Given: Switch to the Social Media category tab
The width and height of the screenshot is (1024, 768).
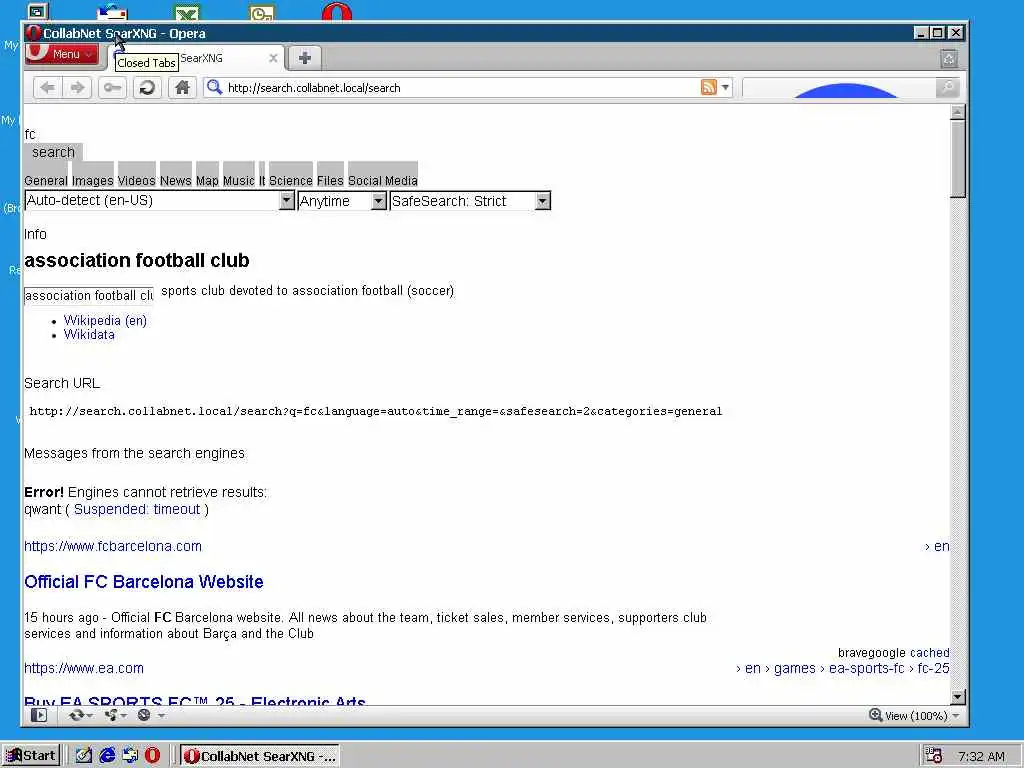Looking at the screenshot, I should [383, 180].
